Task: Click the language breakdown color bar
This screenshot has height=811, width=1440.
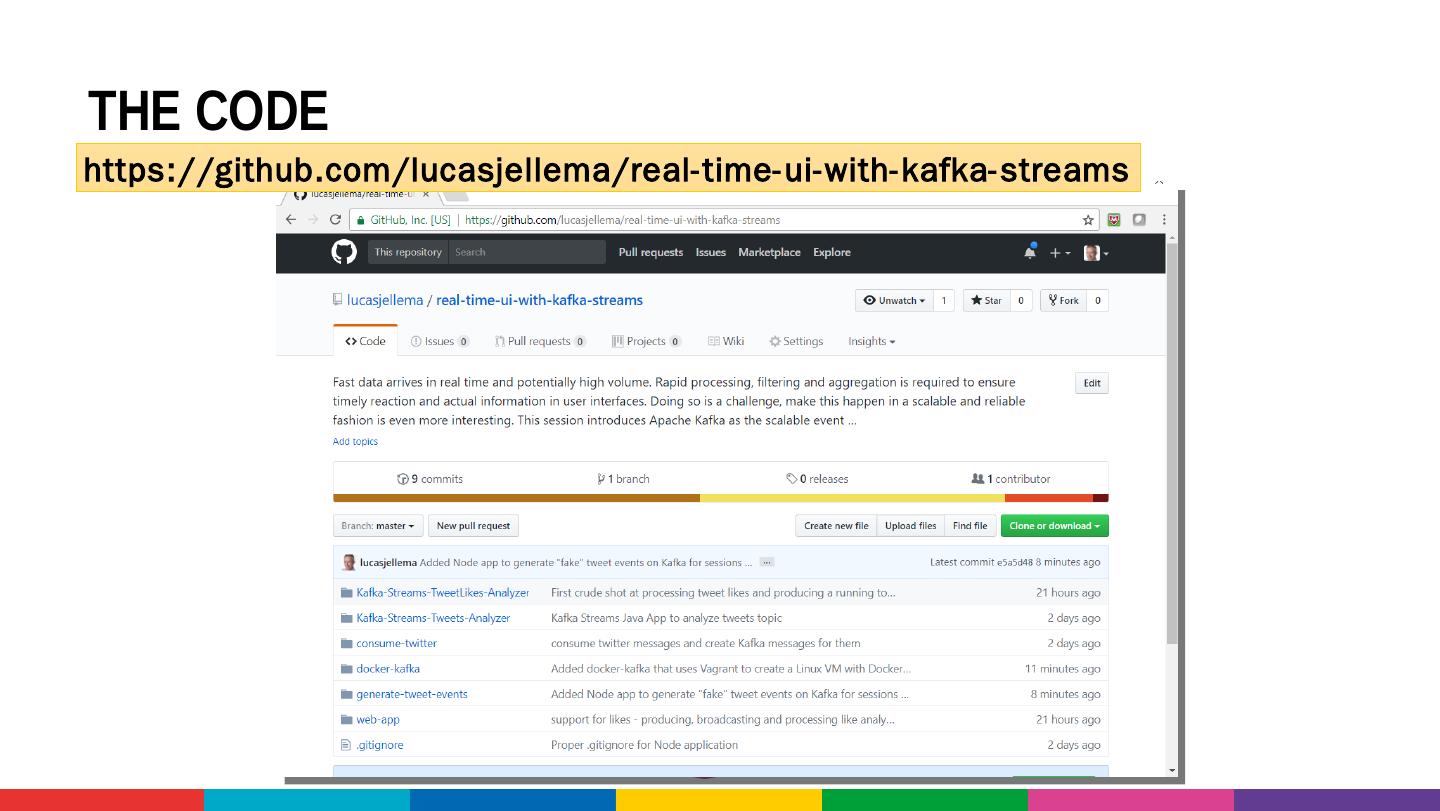Action: 720,498
